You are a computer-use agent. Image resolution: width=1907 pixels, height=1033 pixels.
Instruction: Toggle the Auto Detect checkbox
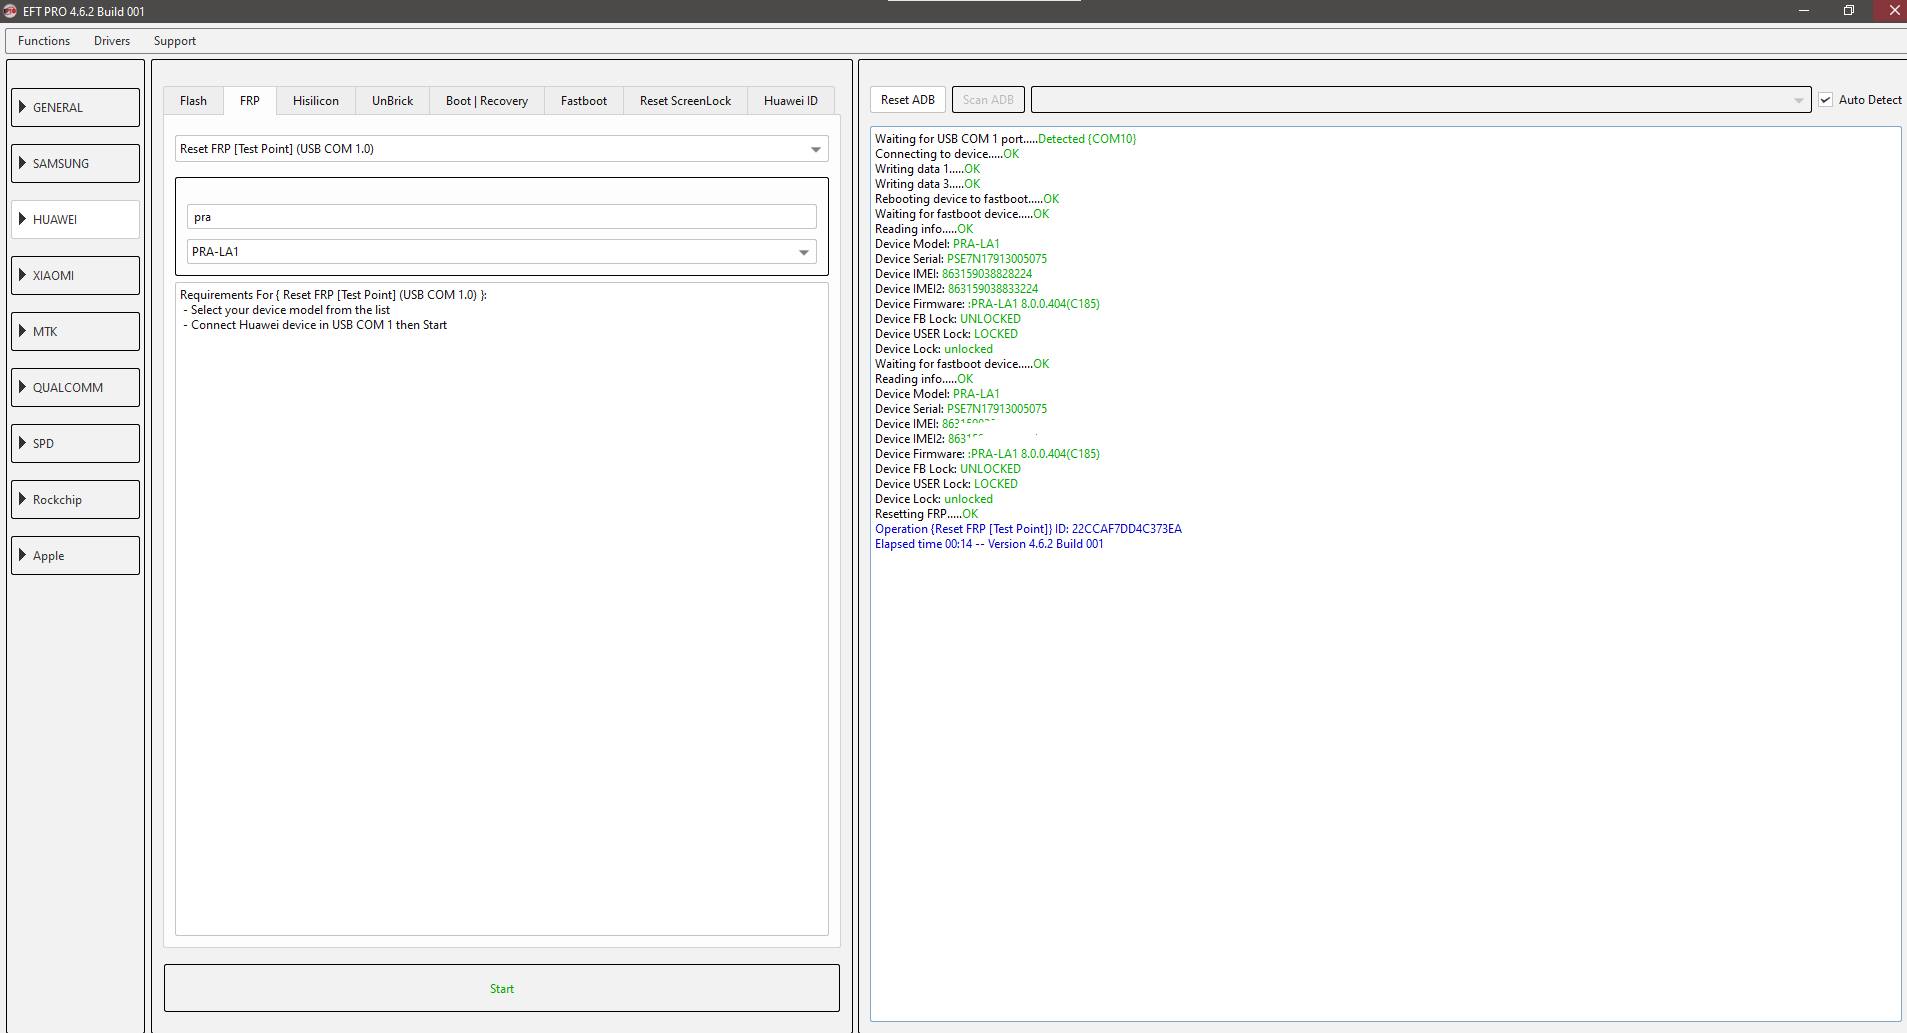1826,100
